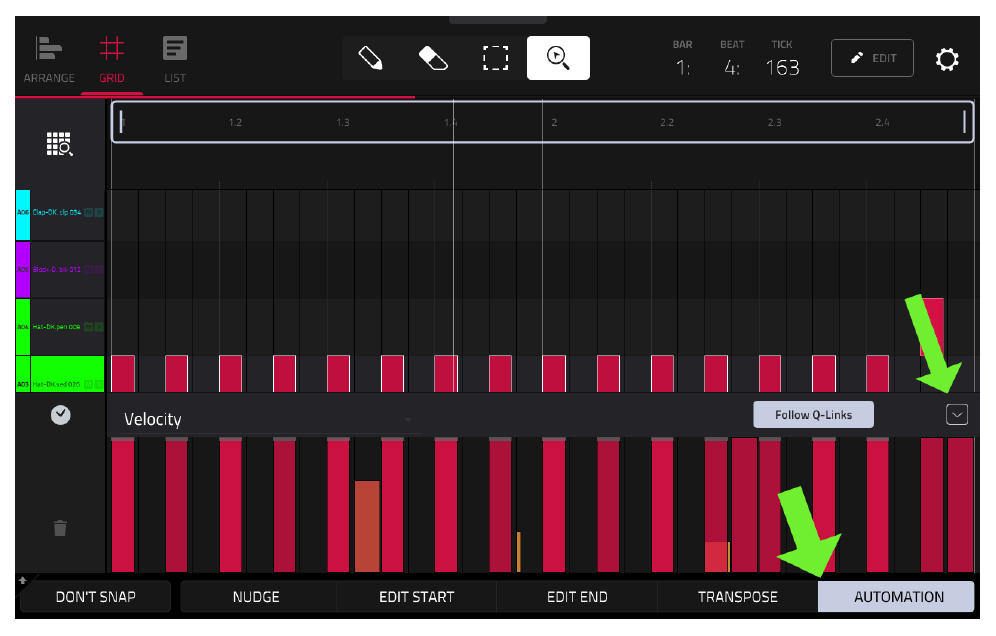Click the NUDGE button

[x=256, y=597]
